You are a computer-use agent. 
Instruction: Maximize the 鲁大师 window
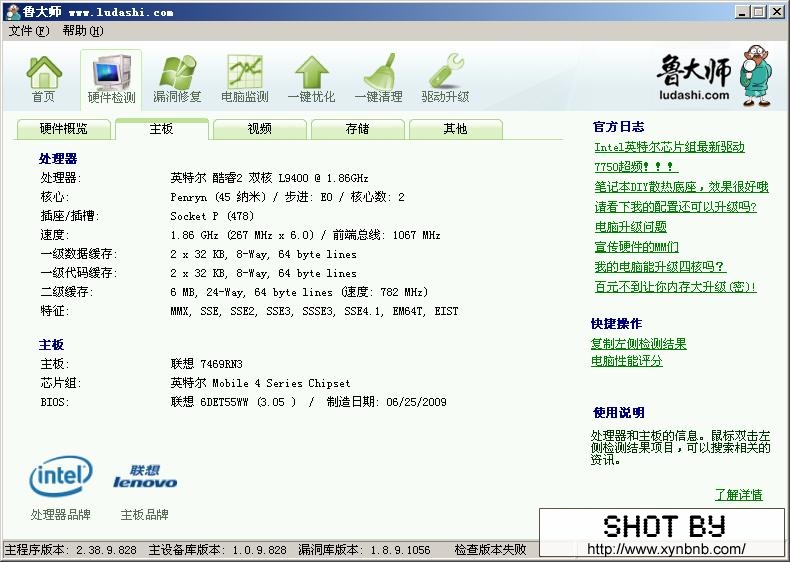coord(759,12)
